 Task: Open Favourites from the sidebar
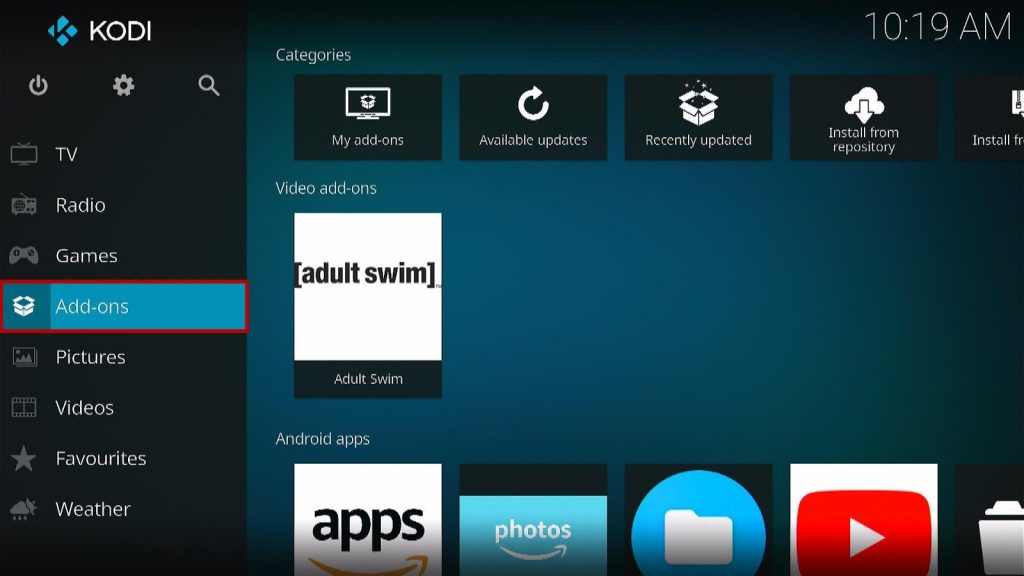(123, 458)
